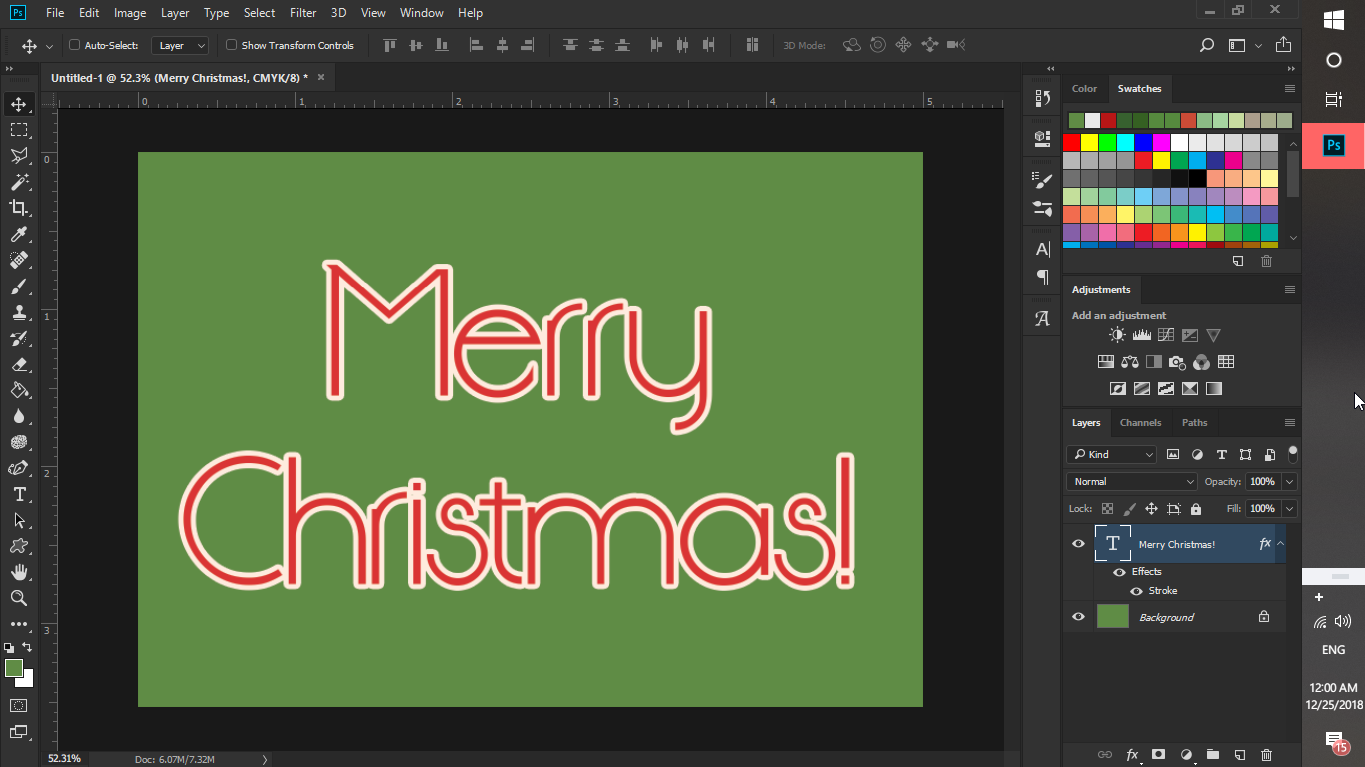Open the Auto-Select Layer dropdown
This screenshot has height=767, width=1365.
pyautogui.click(x=180, y=45)
